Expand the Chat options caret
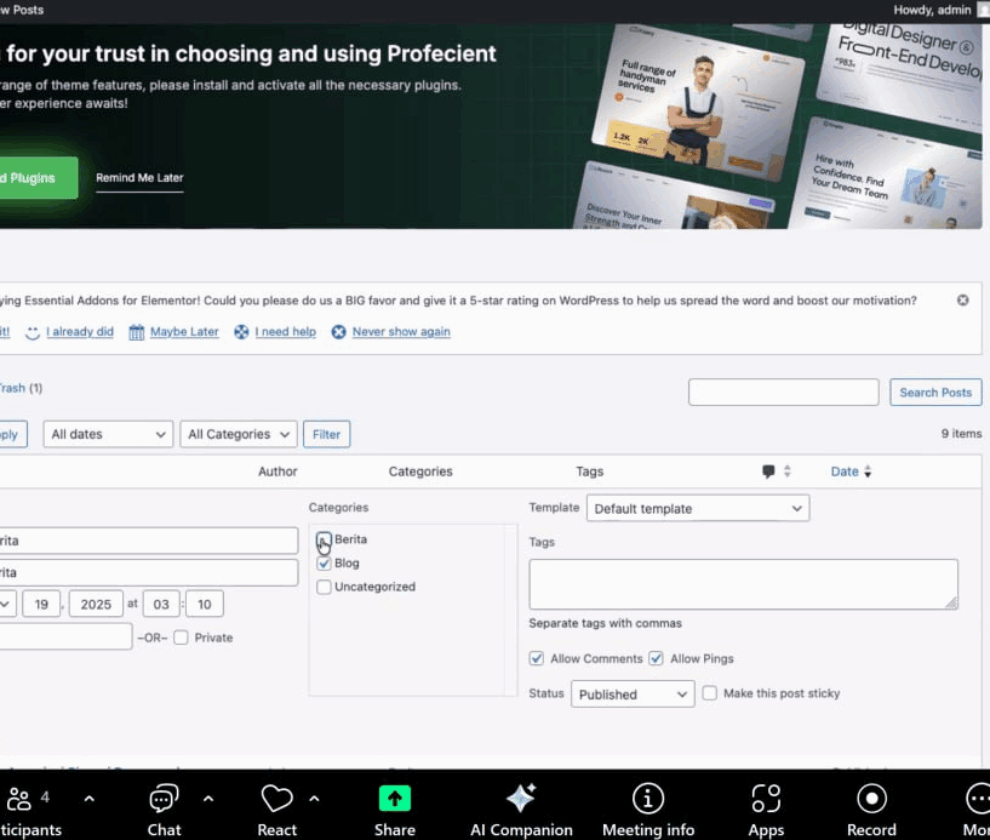990x840 pixels. (208, 798)
